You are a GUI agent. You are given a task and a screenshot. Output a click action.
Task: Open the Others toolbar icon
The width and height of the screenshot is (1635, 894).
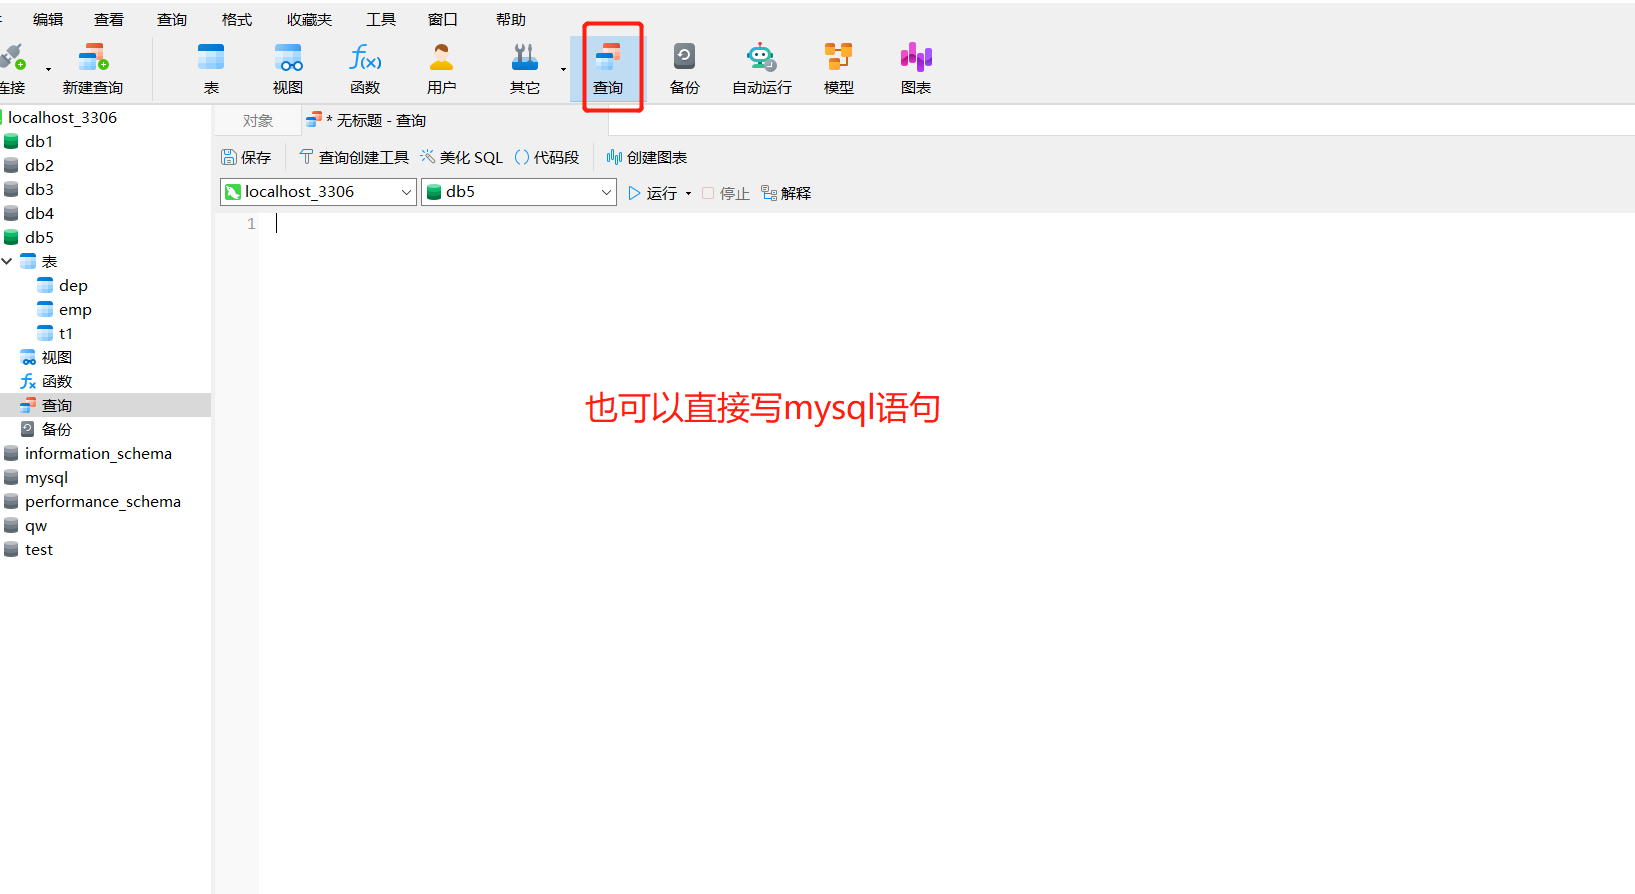[x=525, y=68]
